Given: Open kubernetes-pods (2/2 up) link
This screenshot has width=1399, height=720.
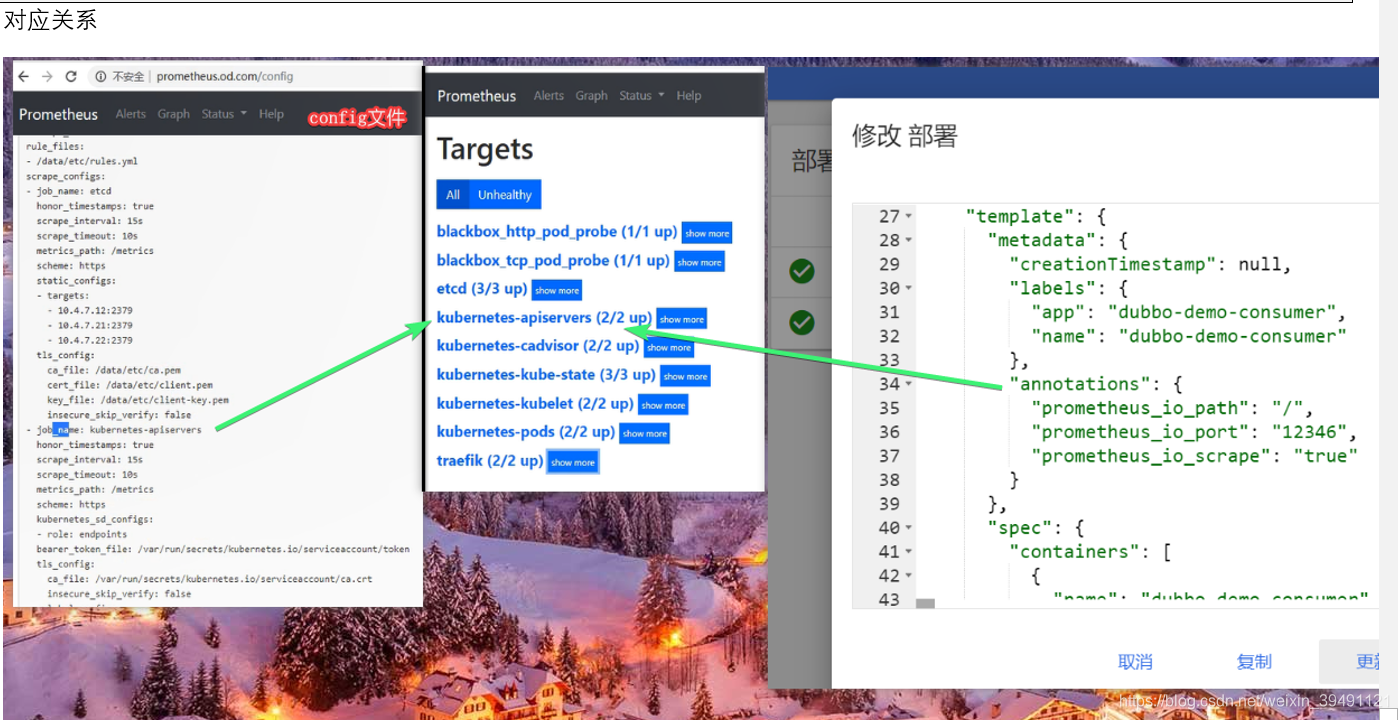Looking at the screenshot, I should point(526,432).
